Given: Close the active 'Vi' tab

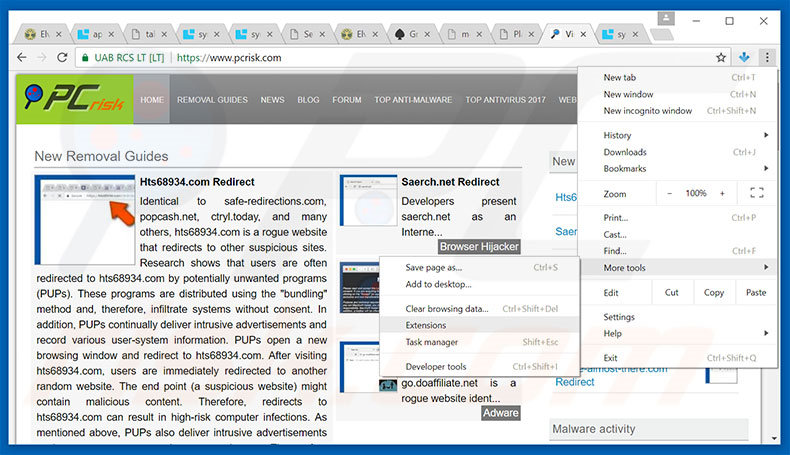Looking at the screenshot, I should coord(583,34).
